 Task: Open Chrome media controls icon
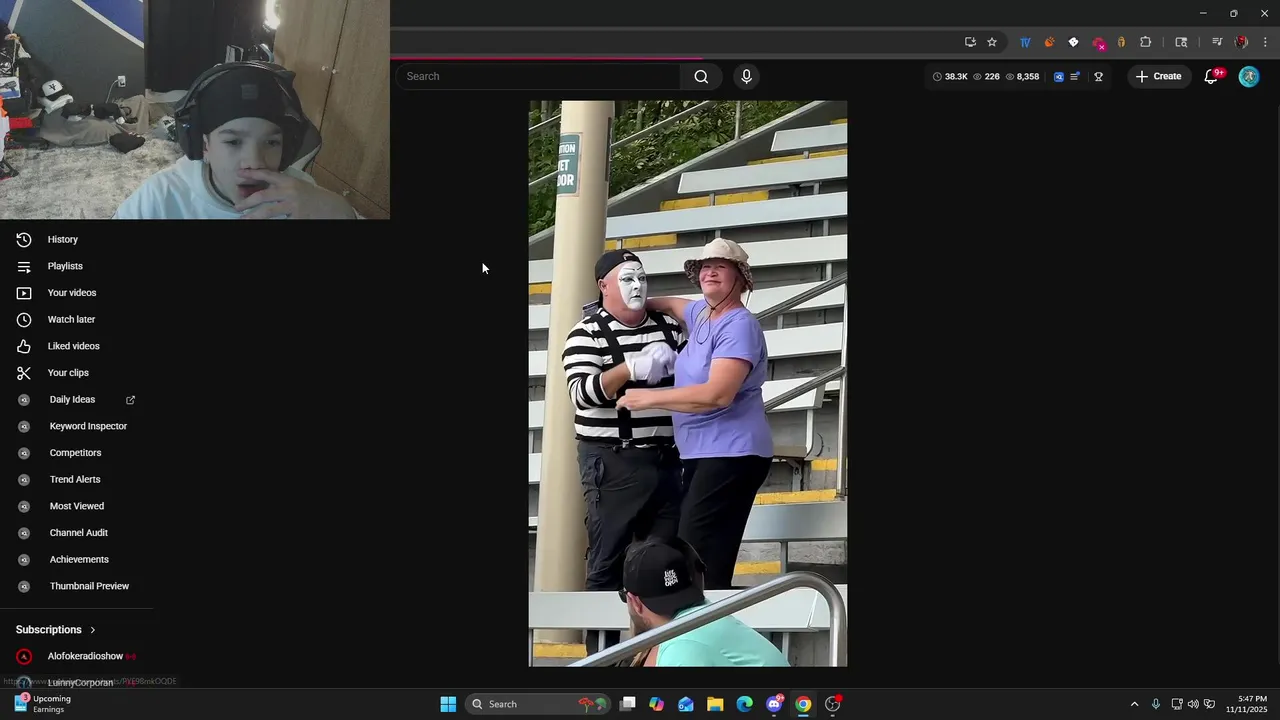pyautogui.click(x=1217, y=42)
